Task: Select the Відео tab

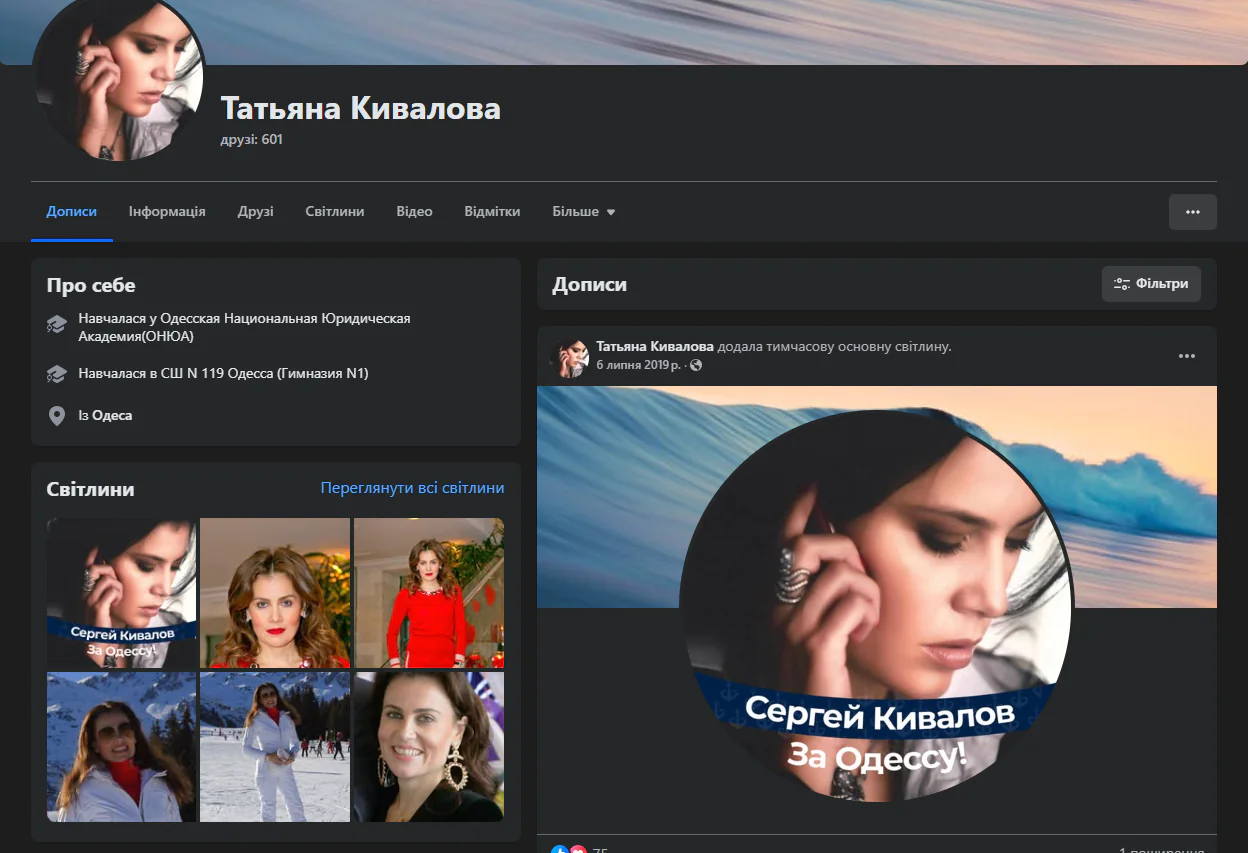Action: coord(414,212)
